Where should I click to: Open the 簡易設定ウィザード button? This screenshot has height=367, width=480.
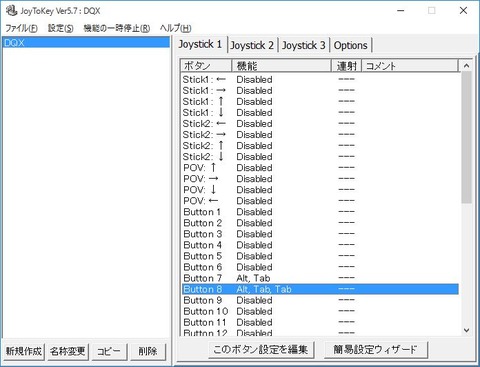pyautogui.click(x=376, y=349)
